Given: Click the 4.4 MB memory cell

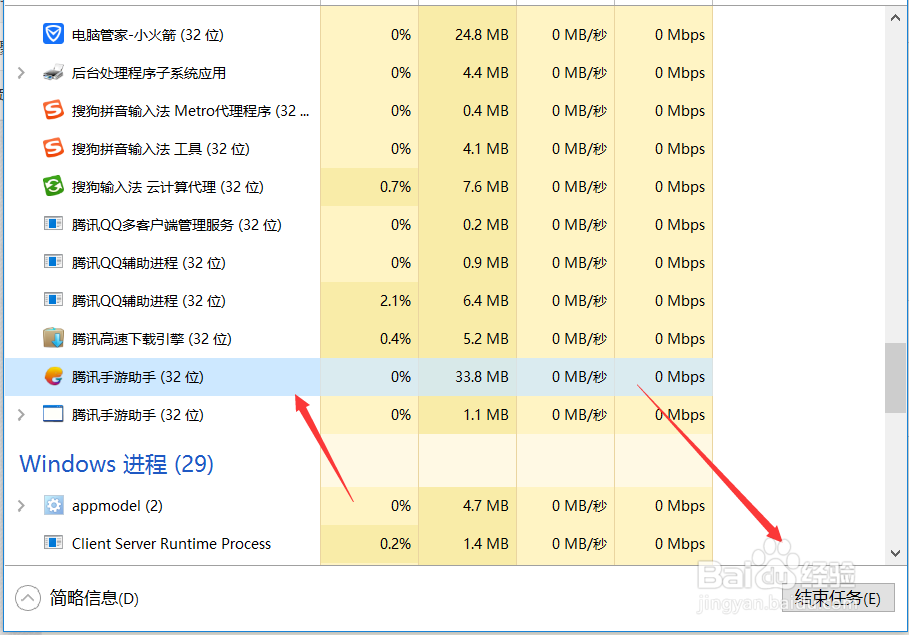Looking at the screenshot, I should 467,73.
